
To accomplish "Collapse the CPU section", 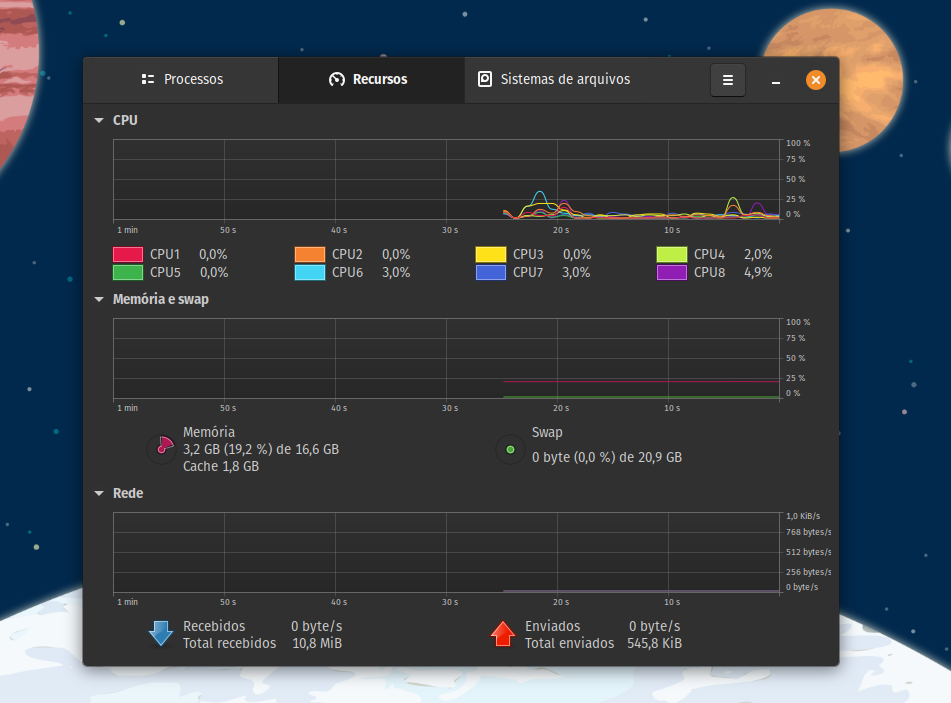I will 99,120.
